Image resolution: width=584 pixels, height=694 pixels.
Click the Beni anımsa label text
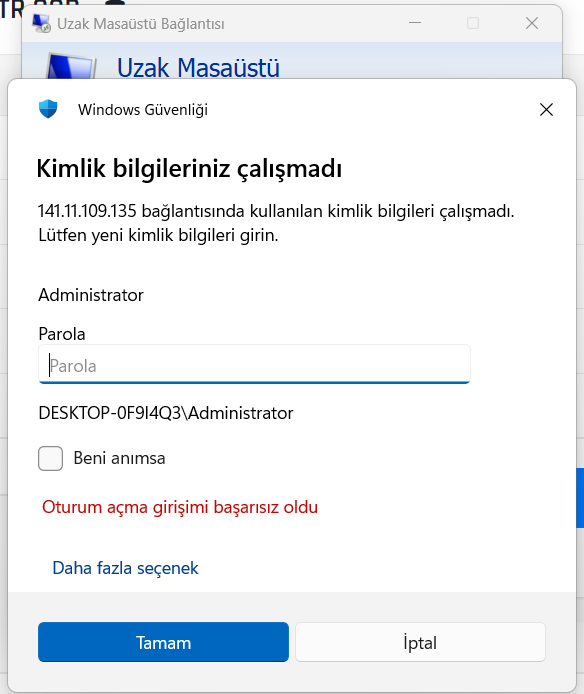coord(120,458)
